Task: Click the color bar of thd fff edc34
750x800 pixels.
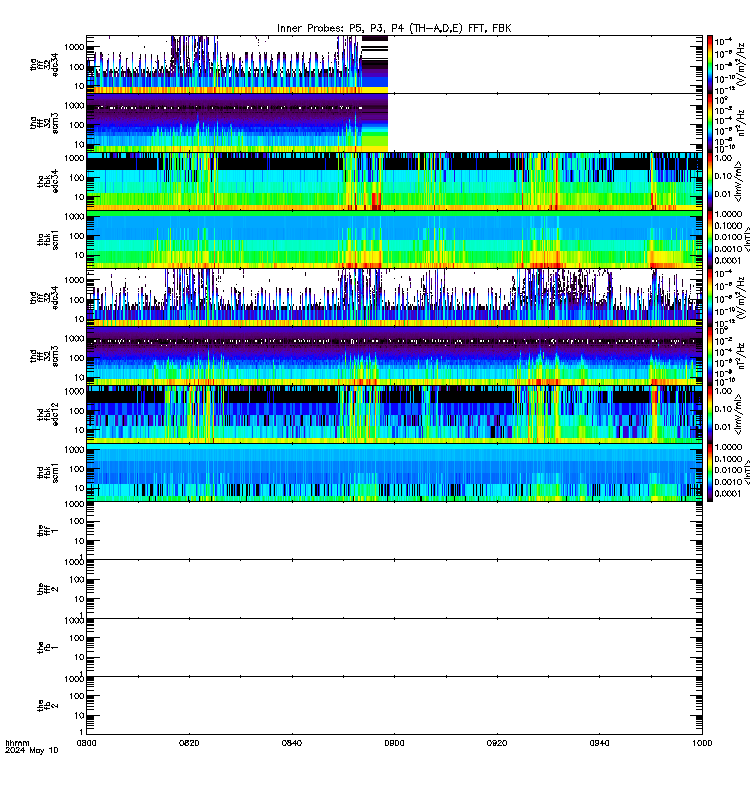Action: (710, 297)
